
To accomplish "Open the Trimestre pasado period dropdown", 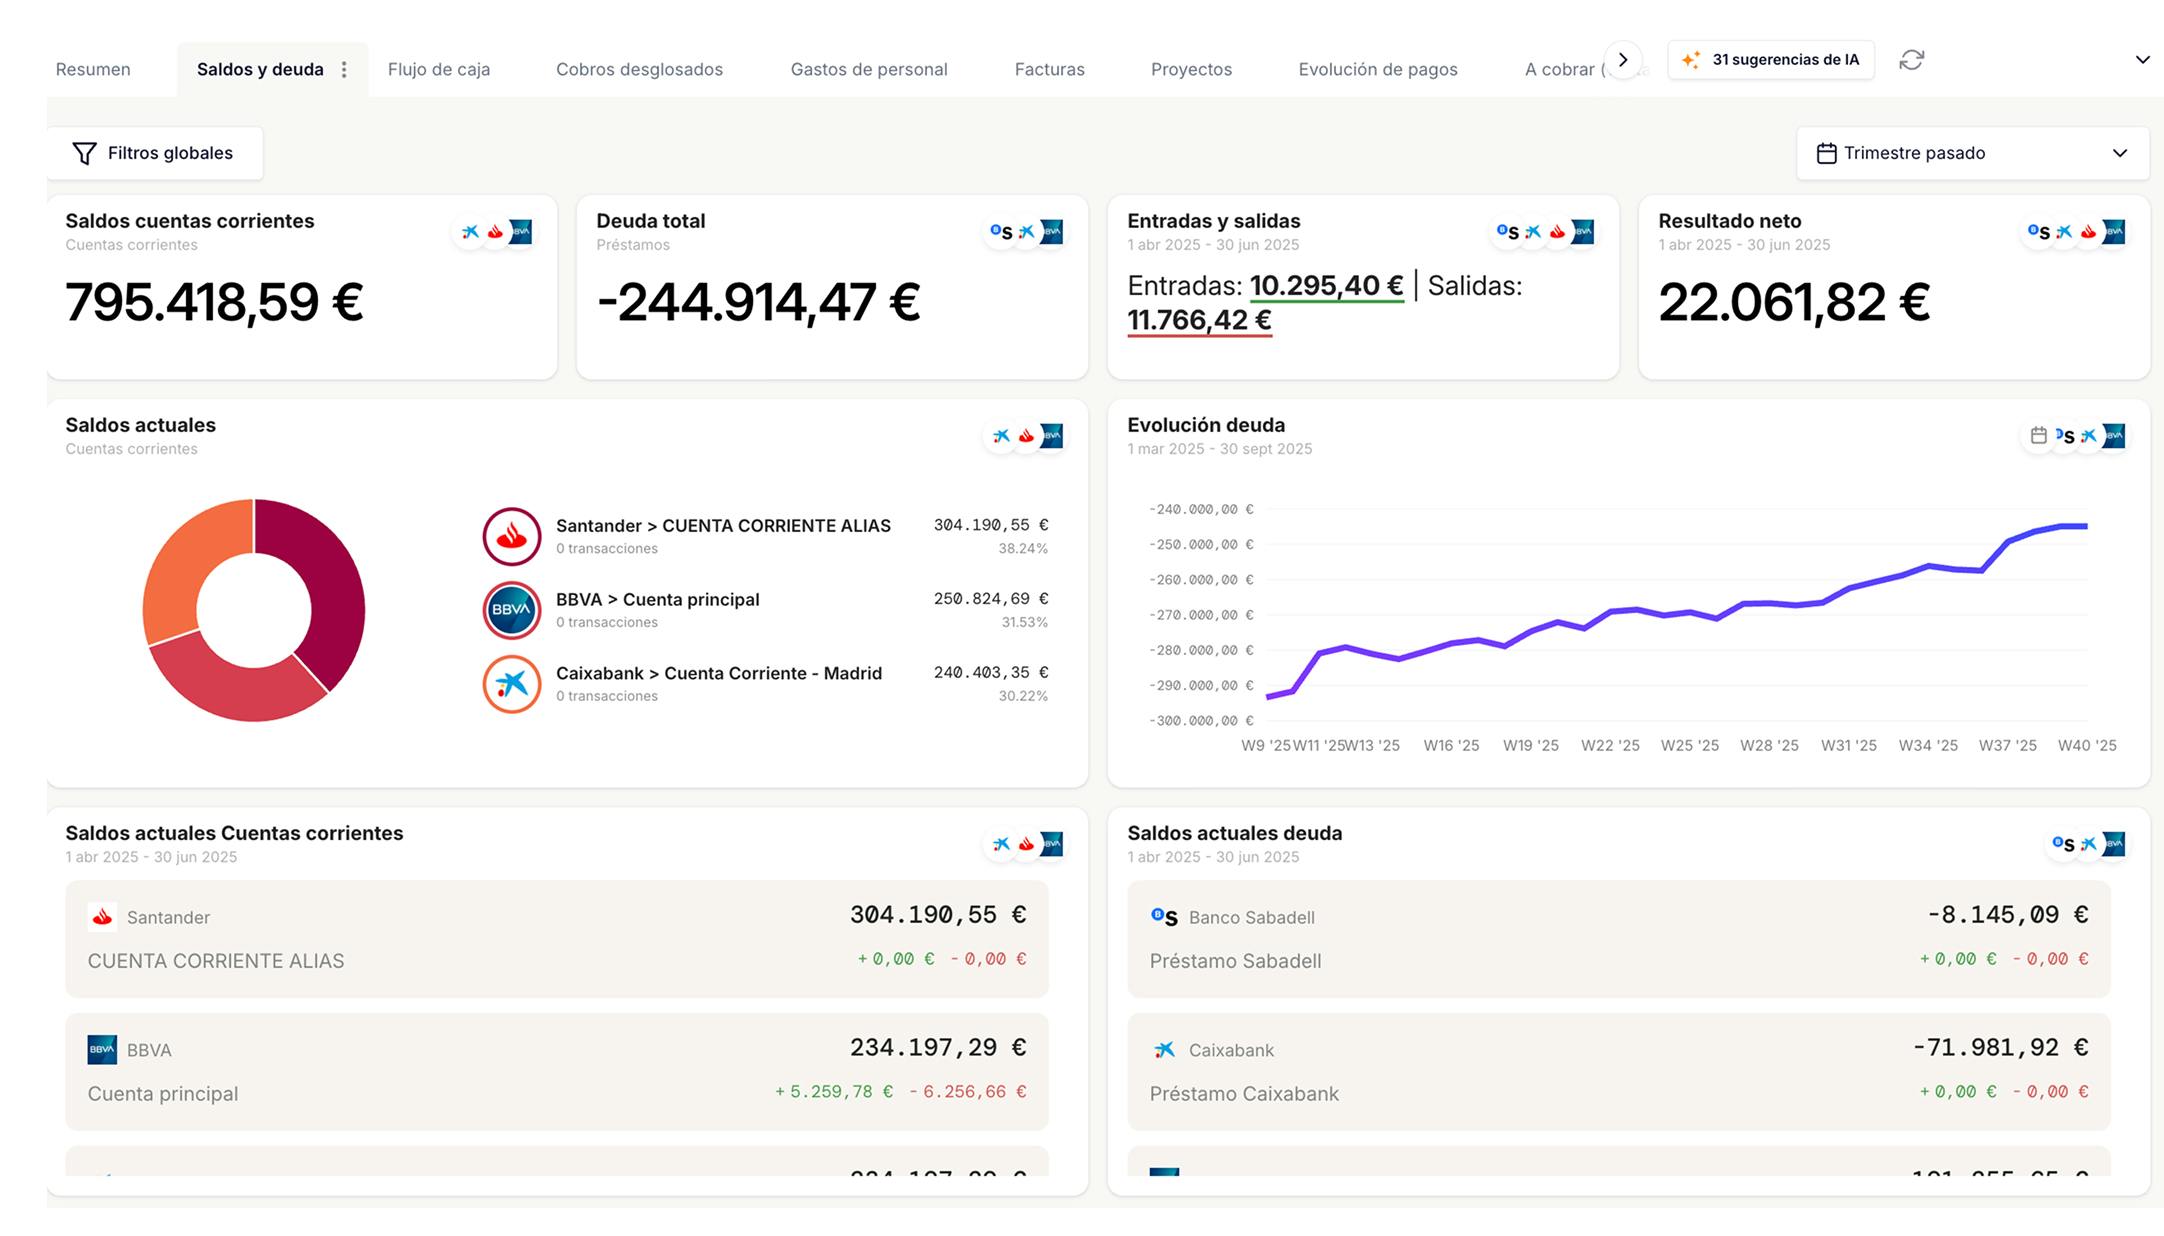I will tap(1972, 153).
